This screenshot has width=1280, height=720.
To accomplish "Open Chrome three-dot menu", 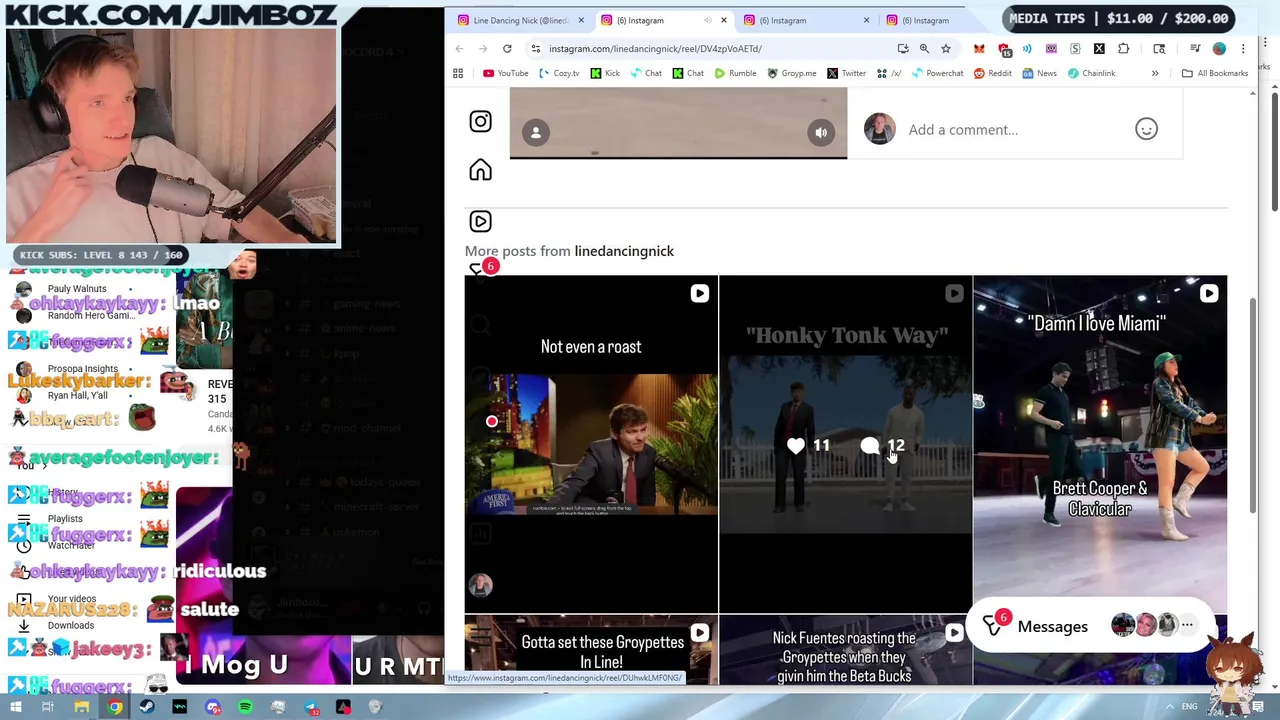I will click(1243, 48).
